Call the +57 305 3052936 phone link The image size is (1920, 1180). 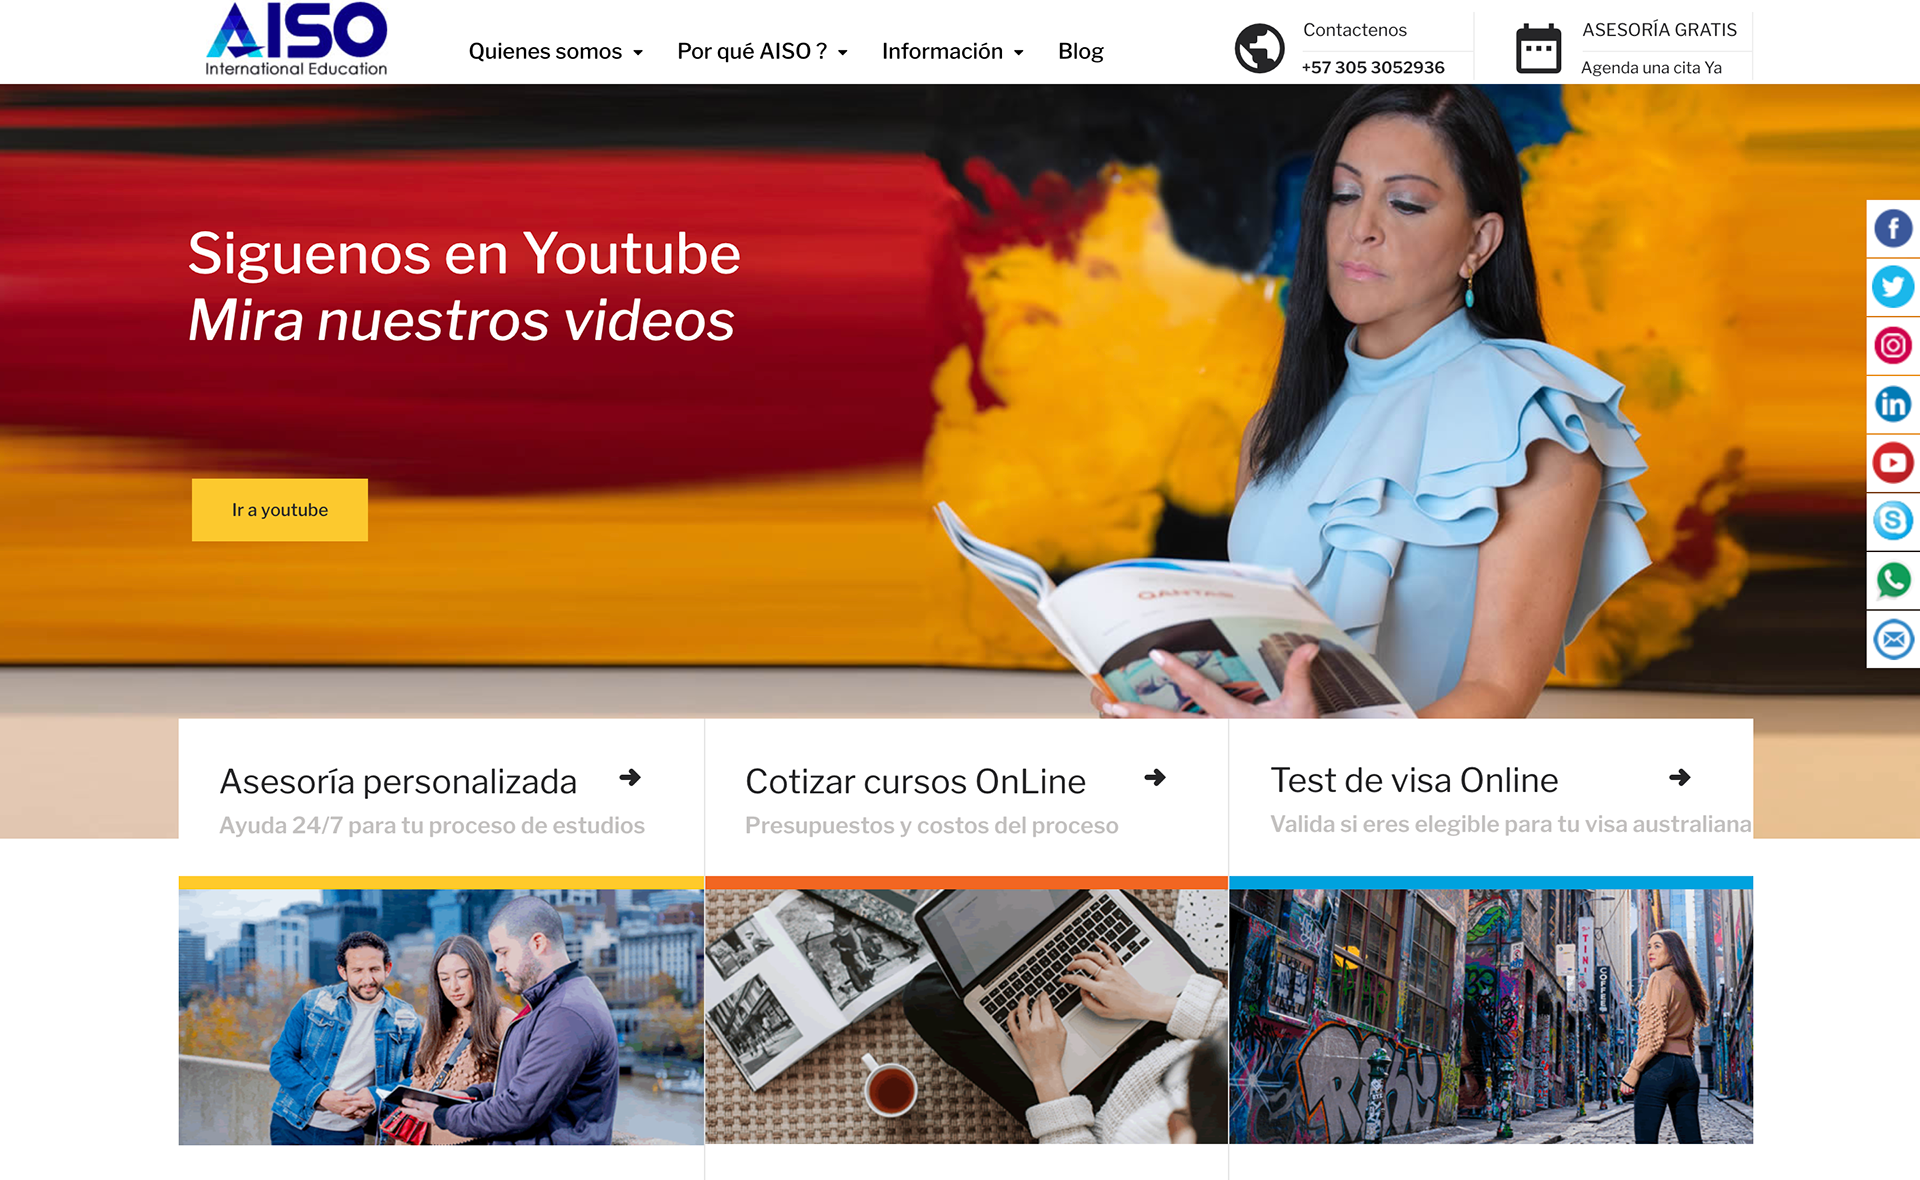[x=1372, y=67]
